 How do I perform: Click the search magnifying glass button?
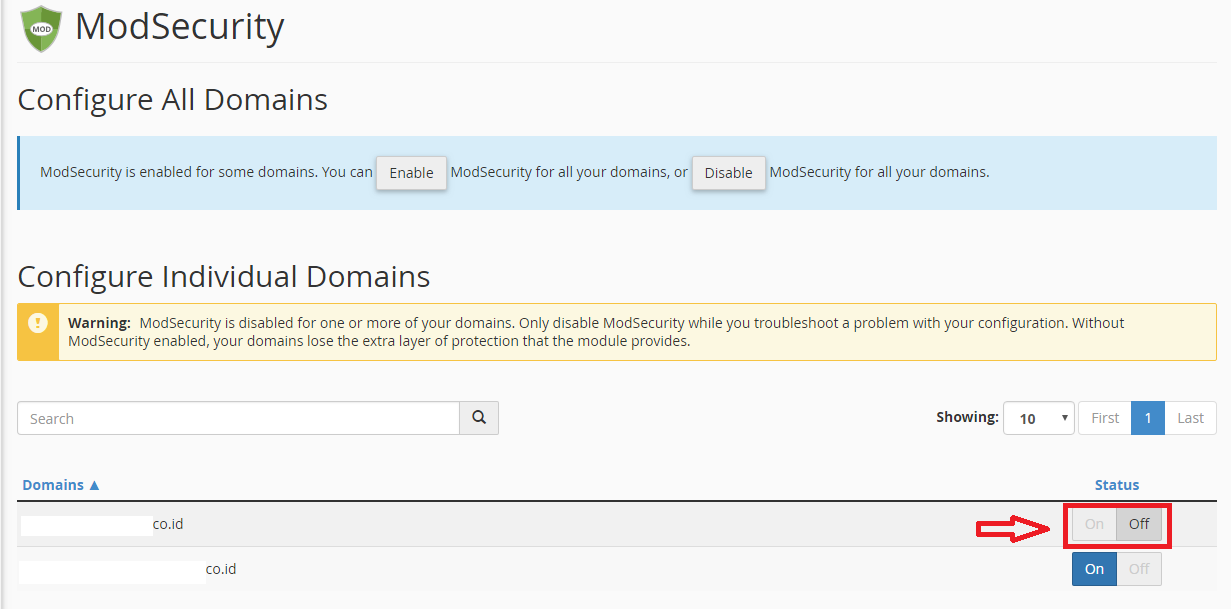[479, 418]
